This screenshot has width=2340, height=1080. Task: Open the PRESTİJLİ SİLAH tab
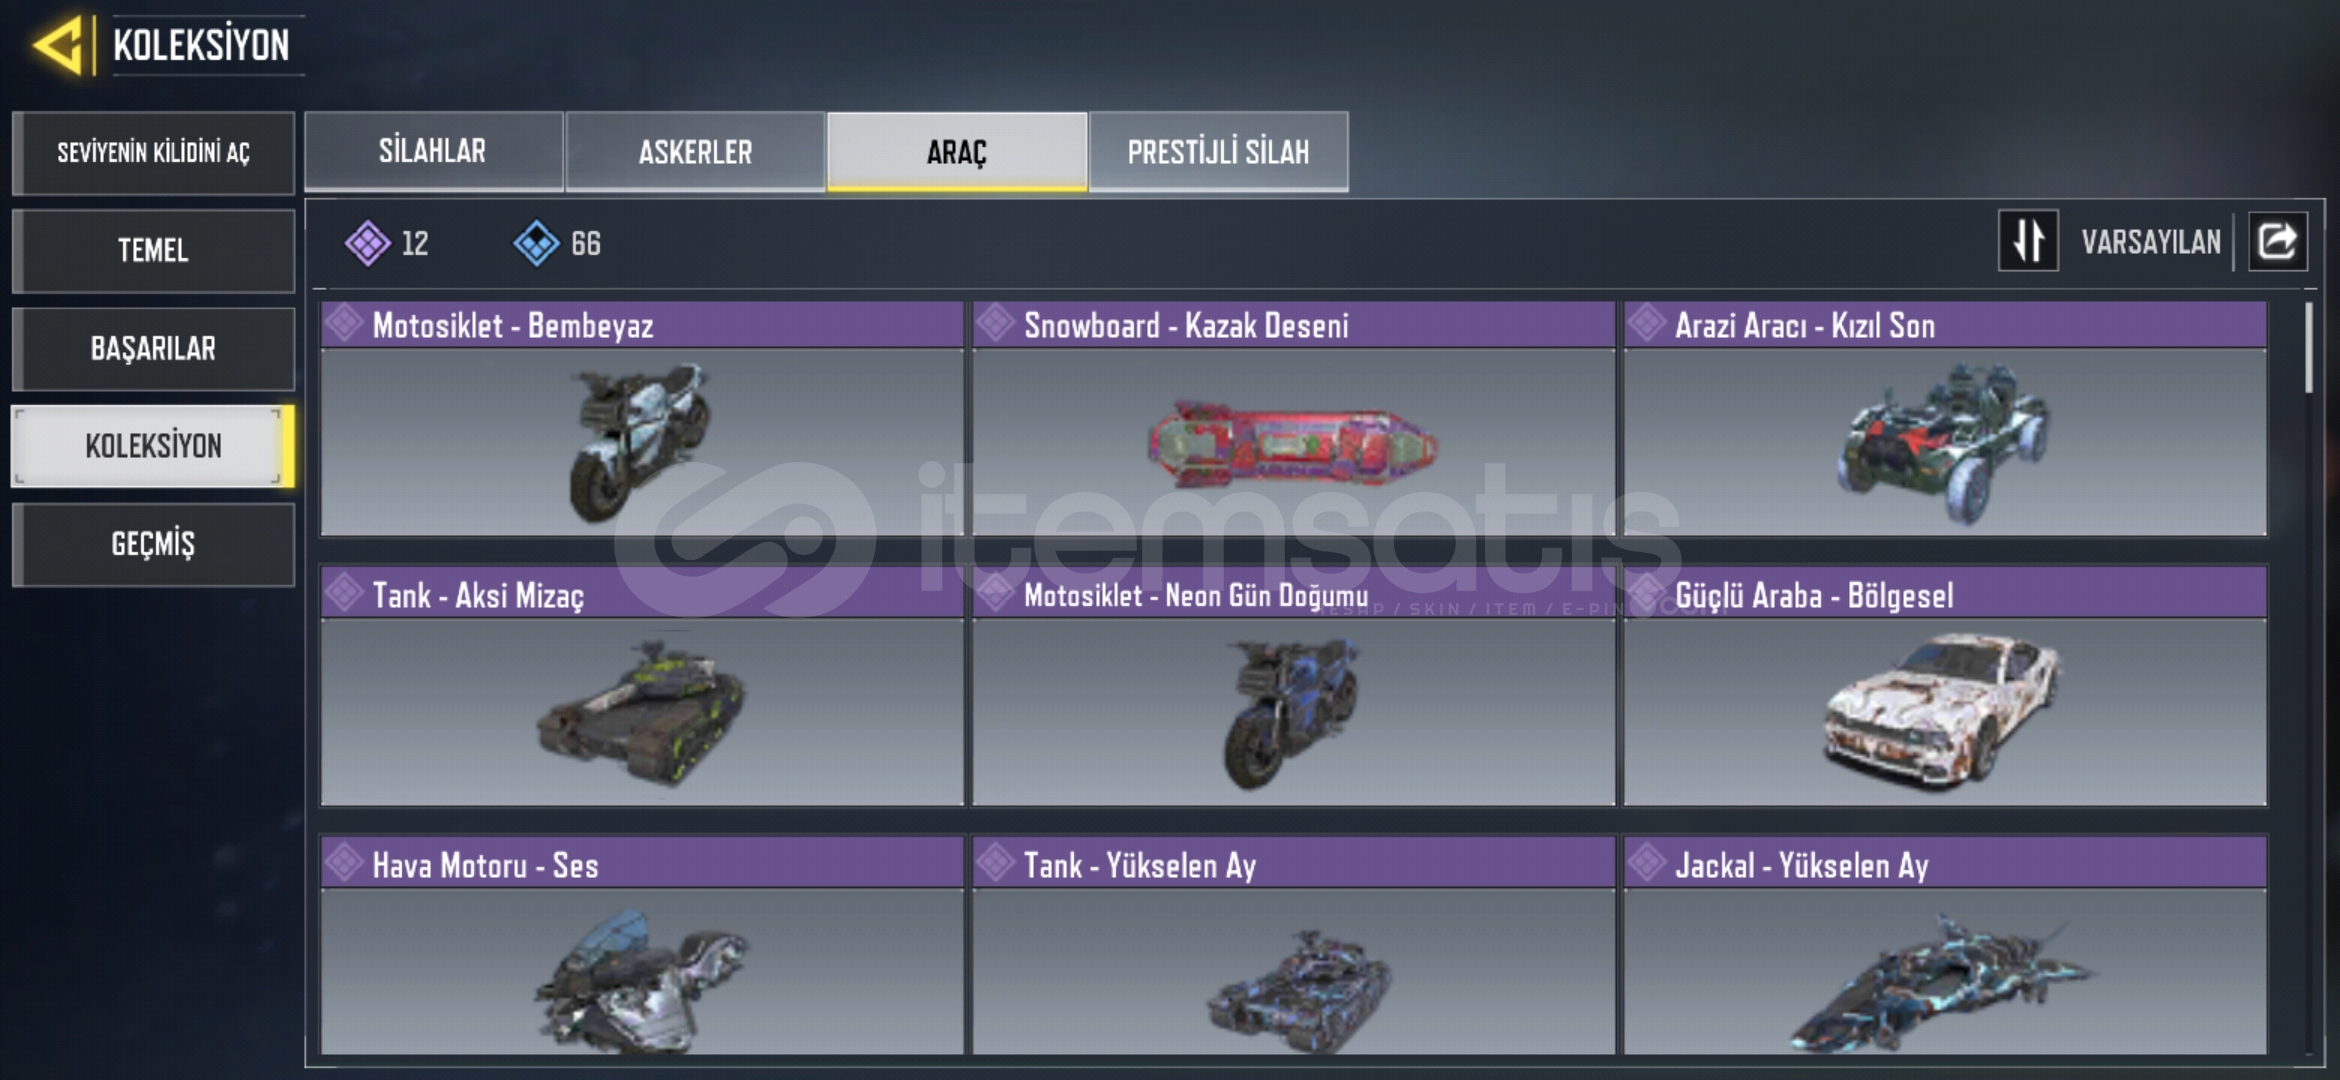(x=1218, y=151)
